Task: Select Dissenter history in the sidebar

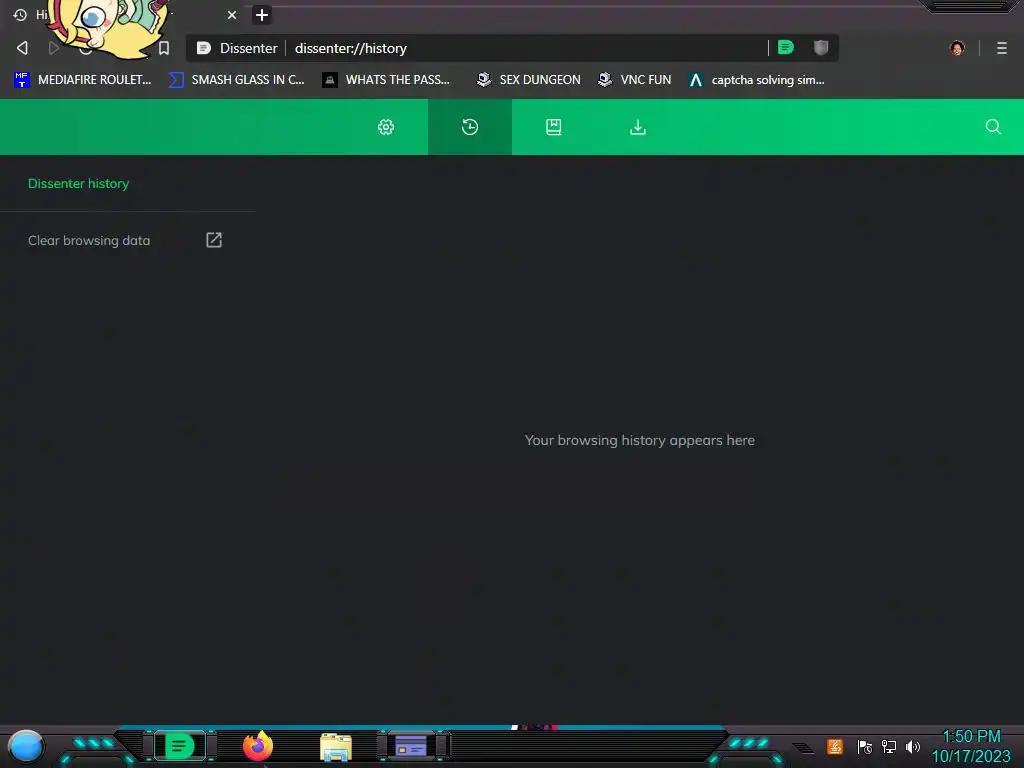Action: point(78,184)
